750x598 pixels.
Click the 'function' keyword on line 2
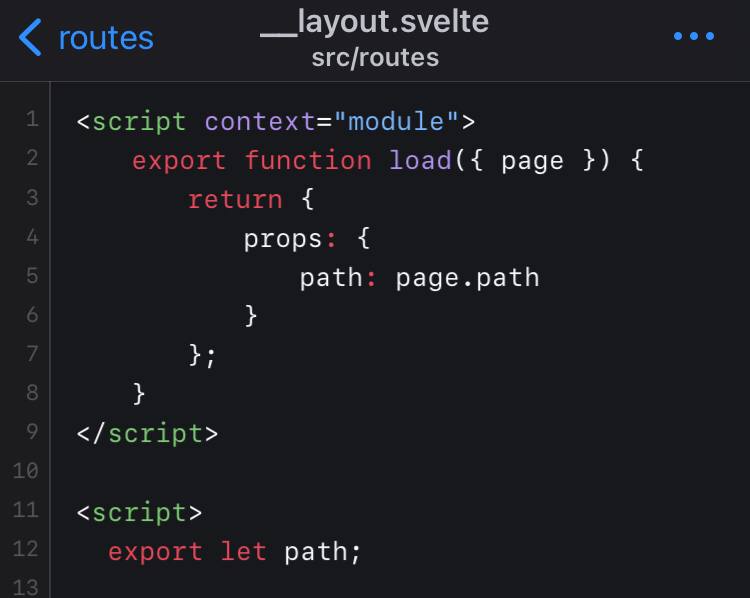[x=308, y=160]
